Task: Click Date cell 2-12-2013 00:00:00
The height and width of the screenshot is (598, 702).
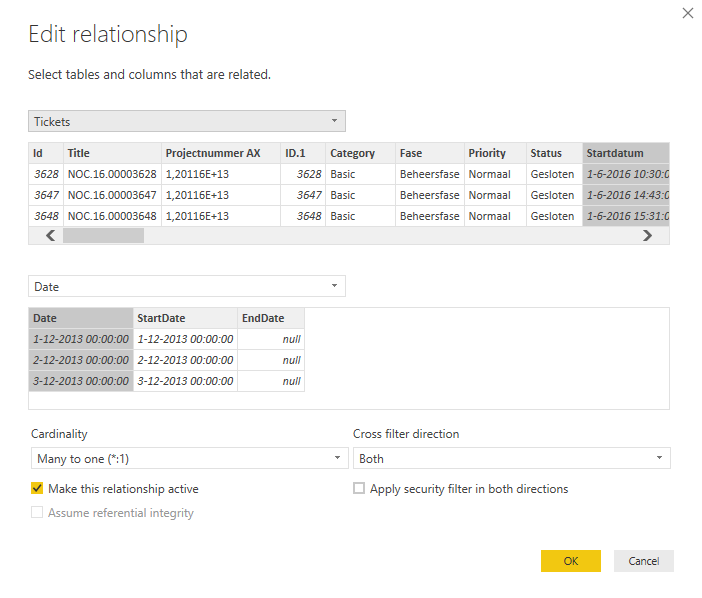Action: point(81,360)
